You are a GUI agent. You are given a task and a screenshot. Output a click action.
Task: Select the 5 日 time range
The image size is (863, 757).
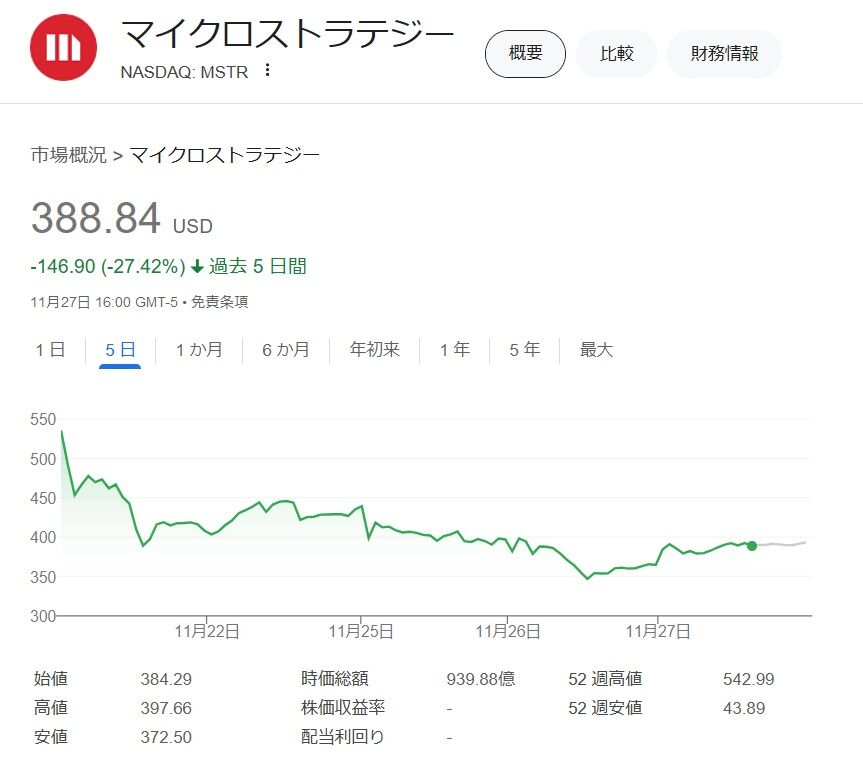click(x=120, y=350)
